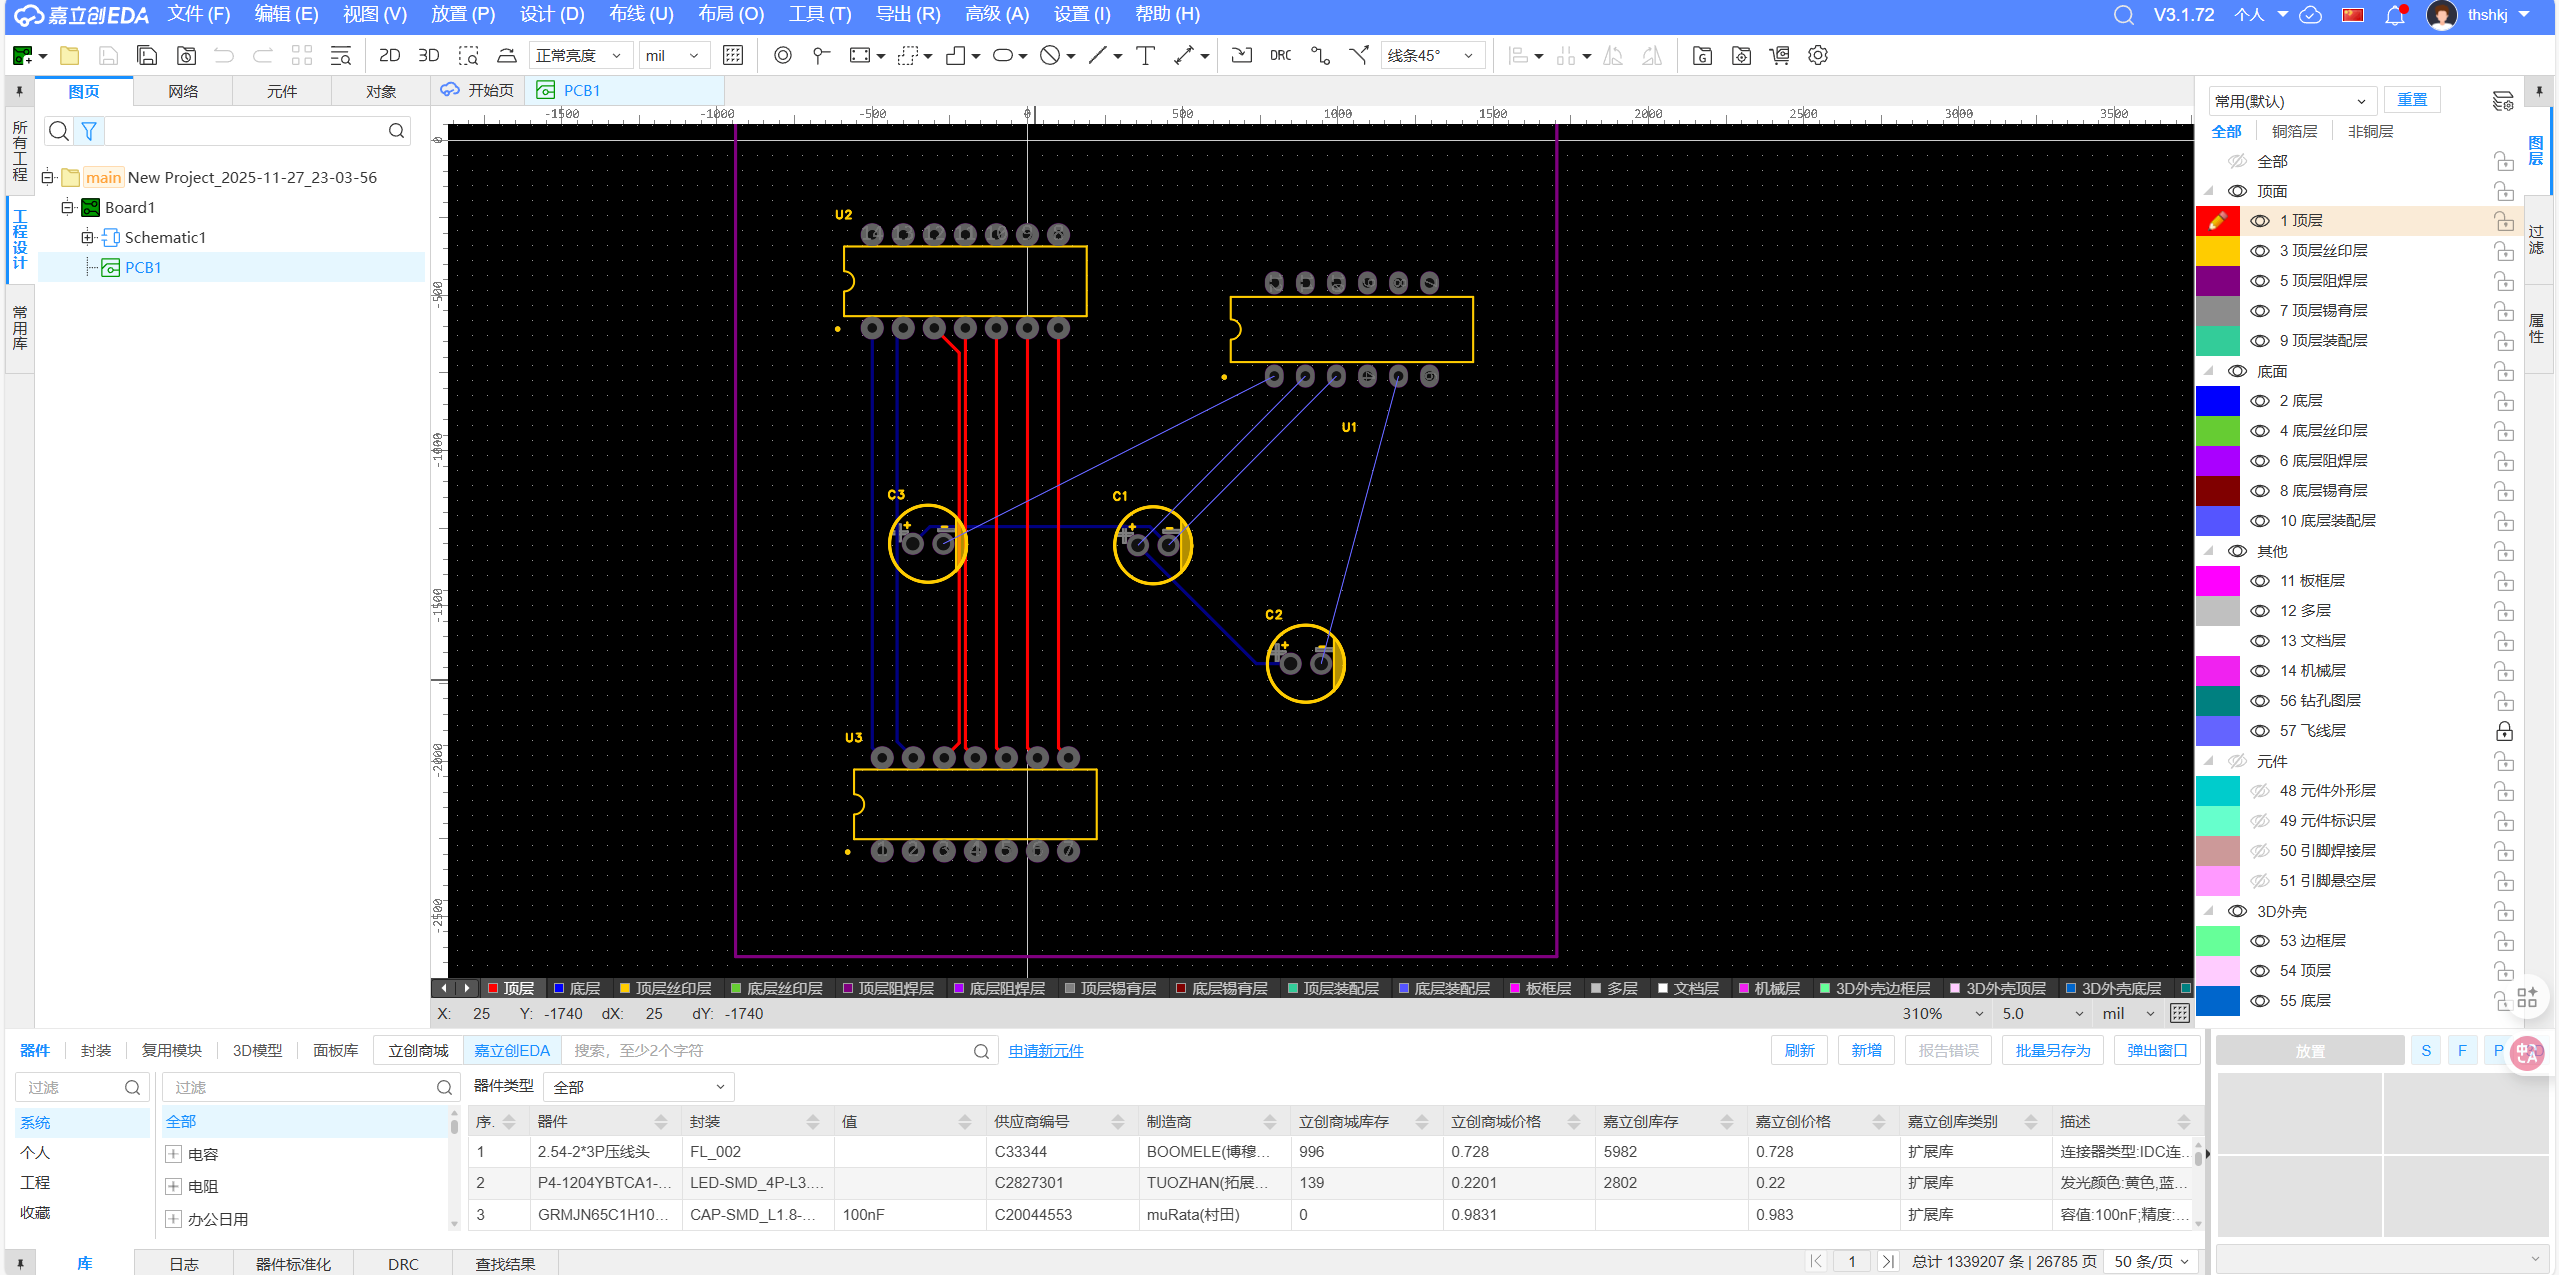The height and width of the screenshot is (1275, 2559).
Task: Click the magenta swatch for 11 板框层
Action: 2217,581
